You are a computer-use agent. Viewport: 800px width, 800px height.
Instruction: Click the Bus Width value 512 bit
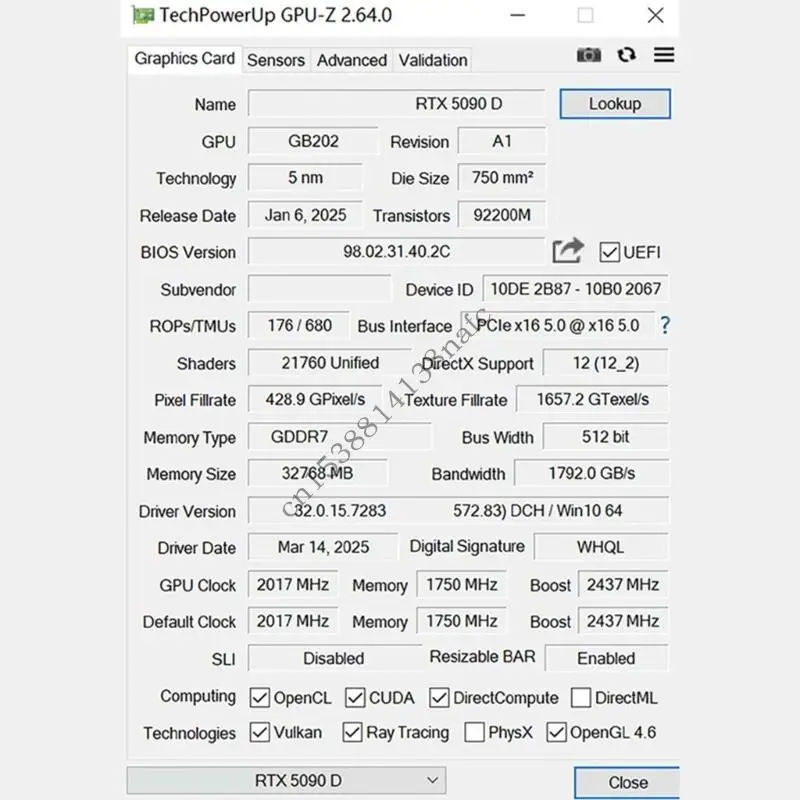pyautogui.click(x=606, y=437)
